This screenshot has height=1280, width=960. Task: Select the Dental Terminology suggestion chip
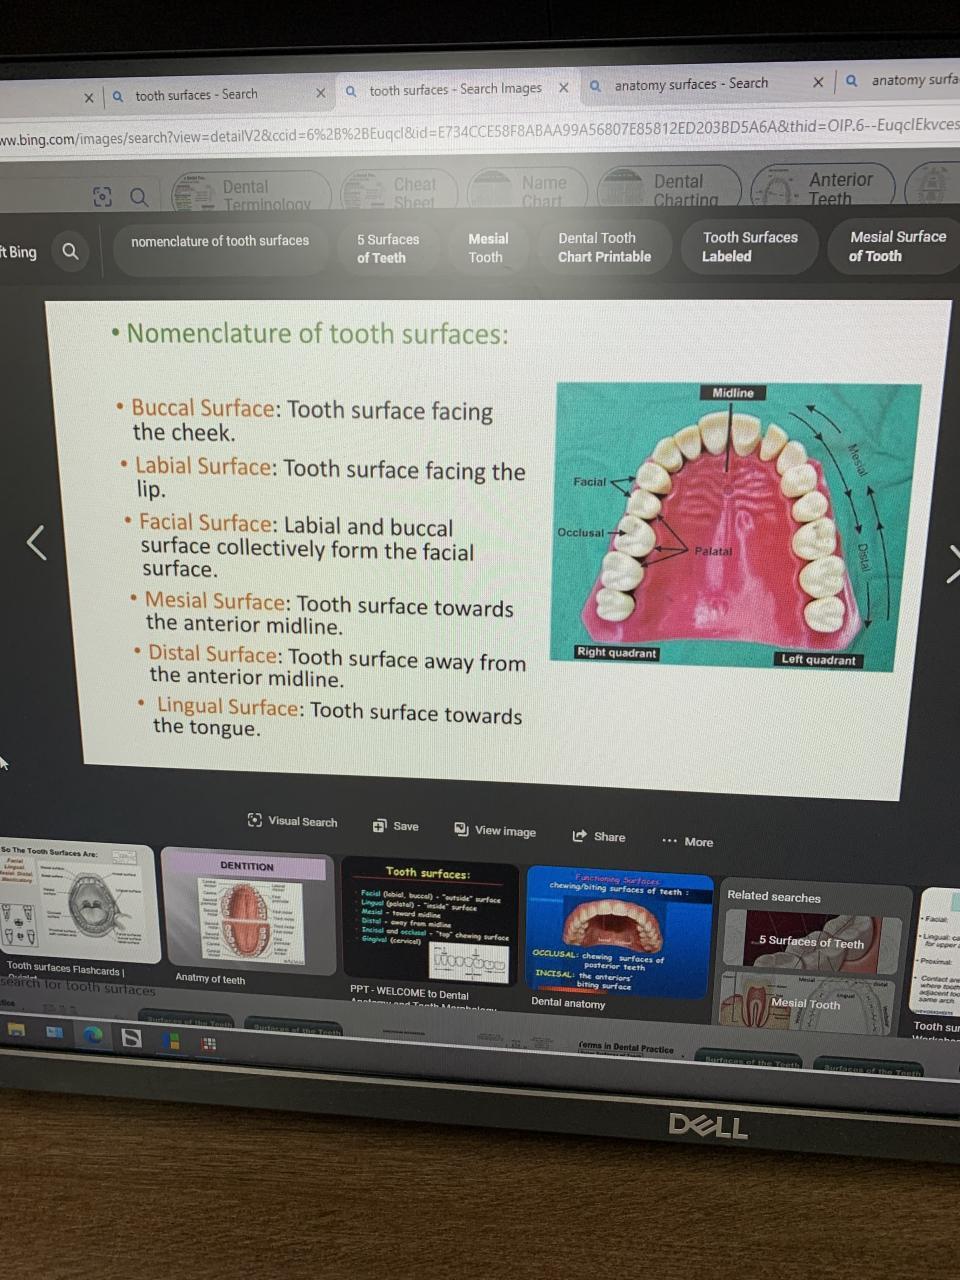(x=251, y=193)
